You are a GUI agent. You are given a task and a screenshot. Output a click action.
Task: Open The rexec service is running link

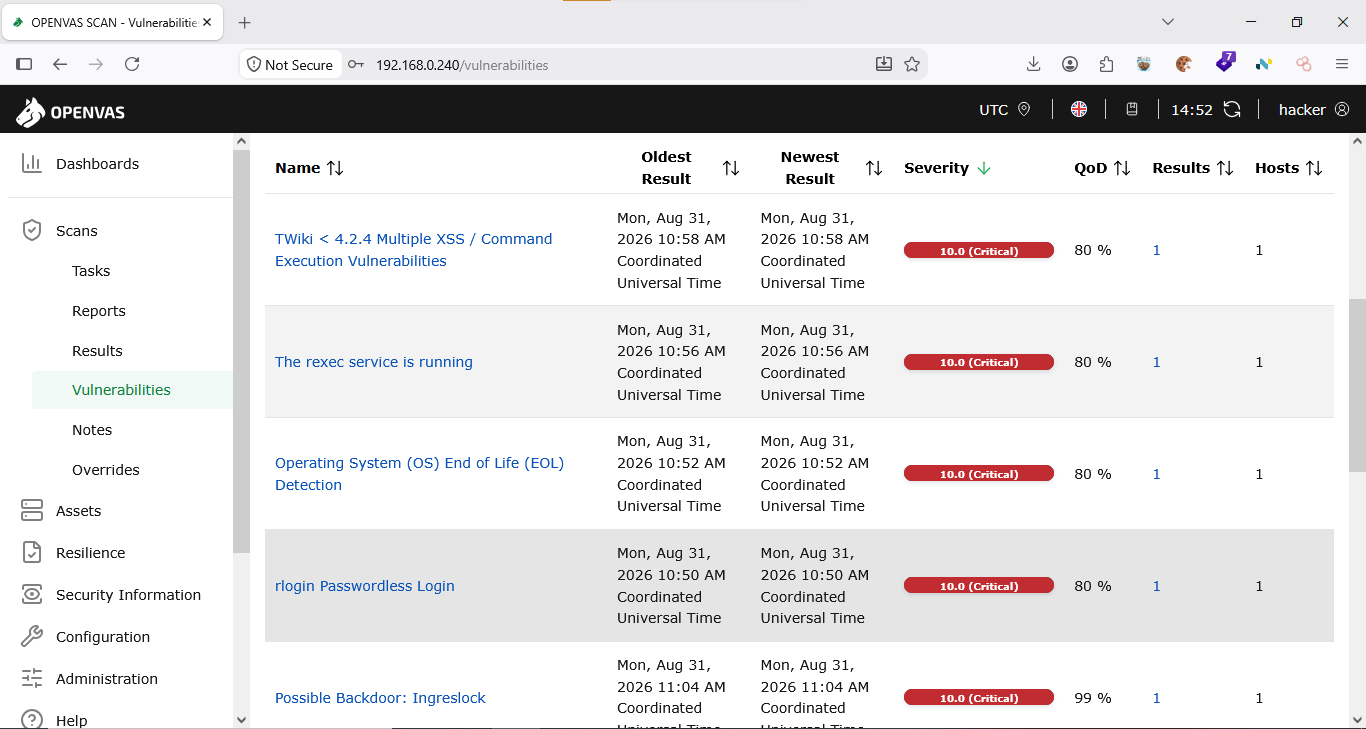pyautogui.click(x=374, y=362)
